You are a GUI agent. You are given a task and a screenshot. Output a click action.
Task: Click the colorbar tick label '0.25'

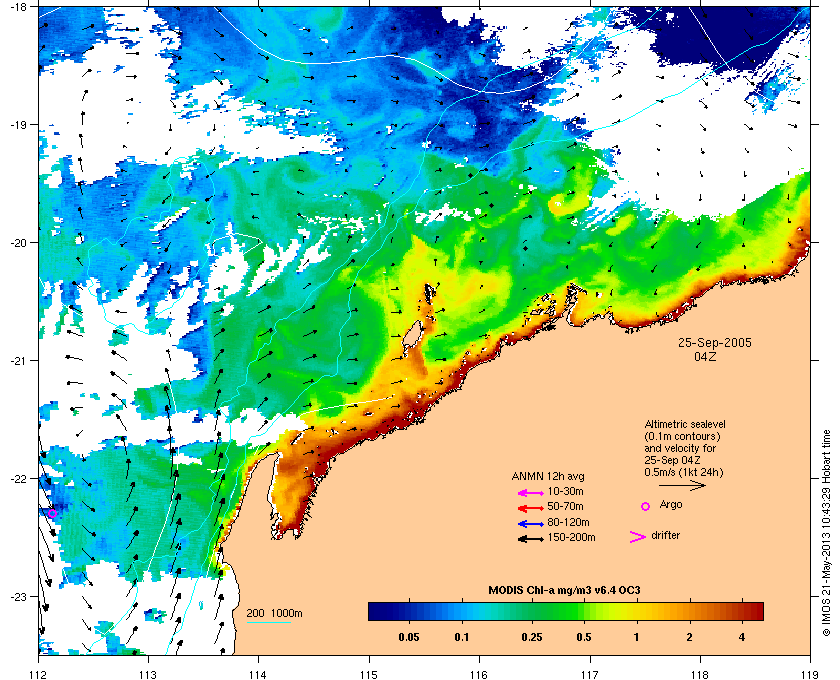pos(532,638)
